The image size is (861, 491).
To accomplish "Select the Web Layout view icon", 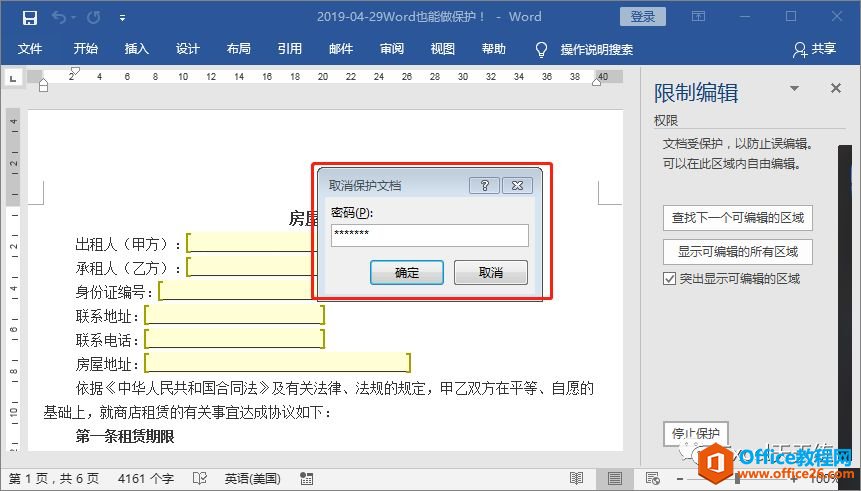I will tap(652, 478).
